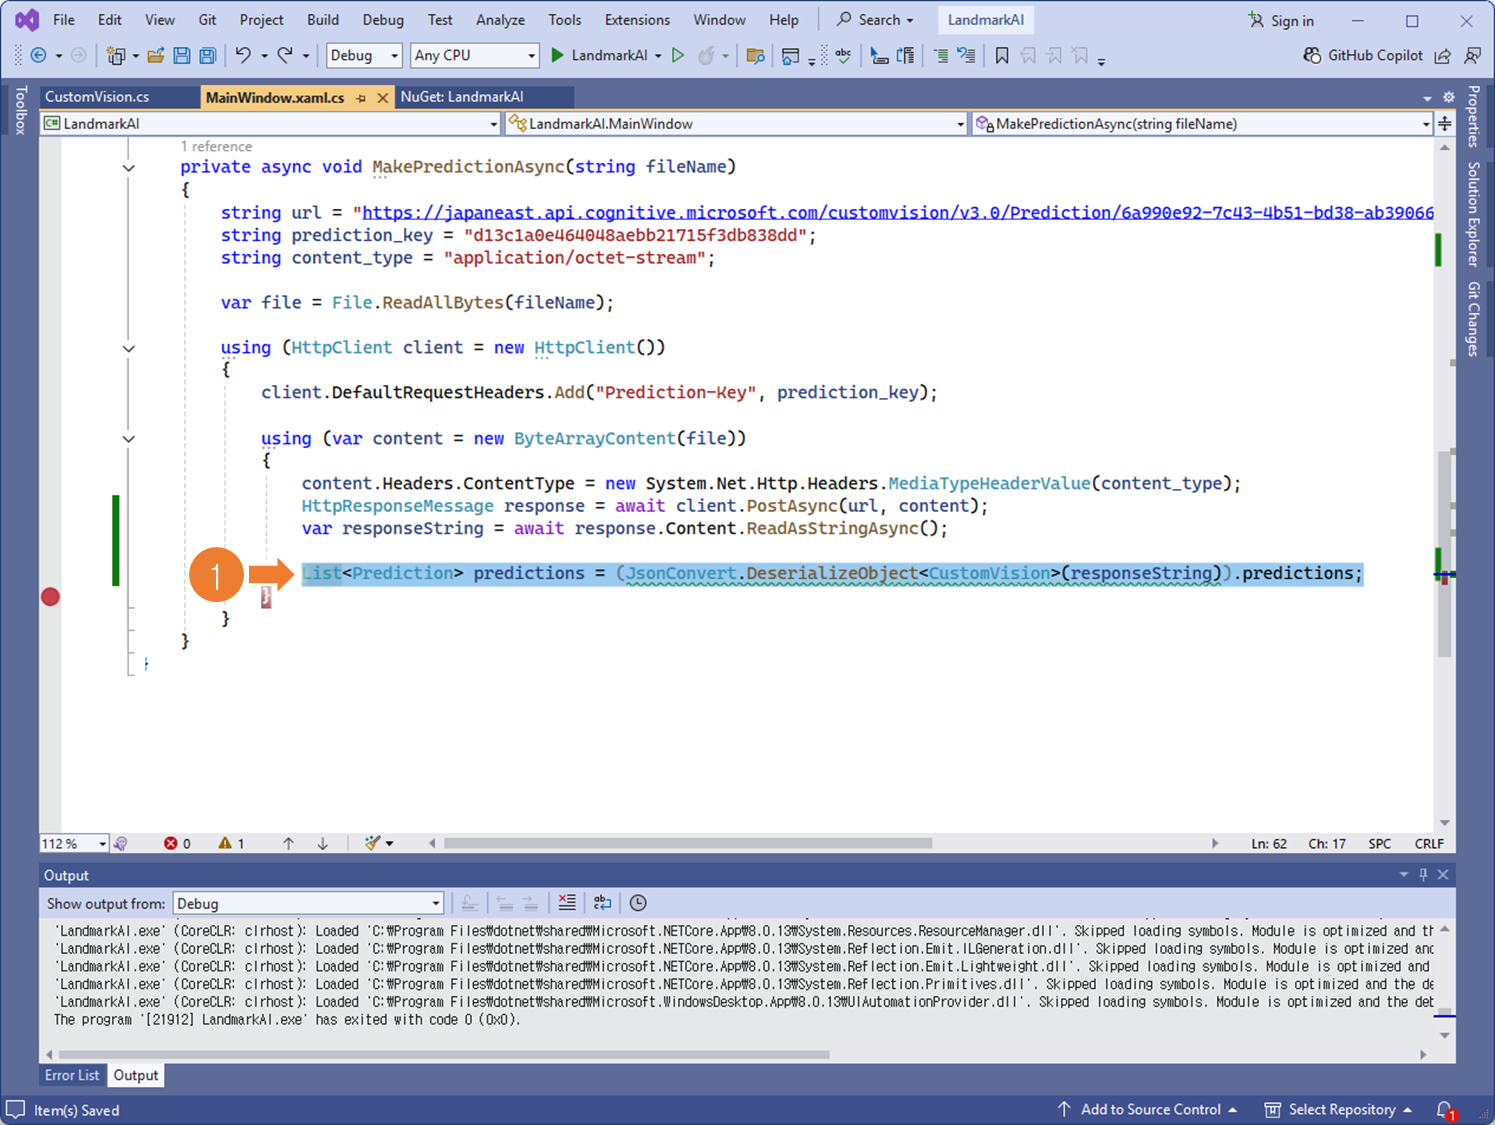Open the Git Changes side tab
This screenshot has height=1125, width=1495.
[1474, 319]
